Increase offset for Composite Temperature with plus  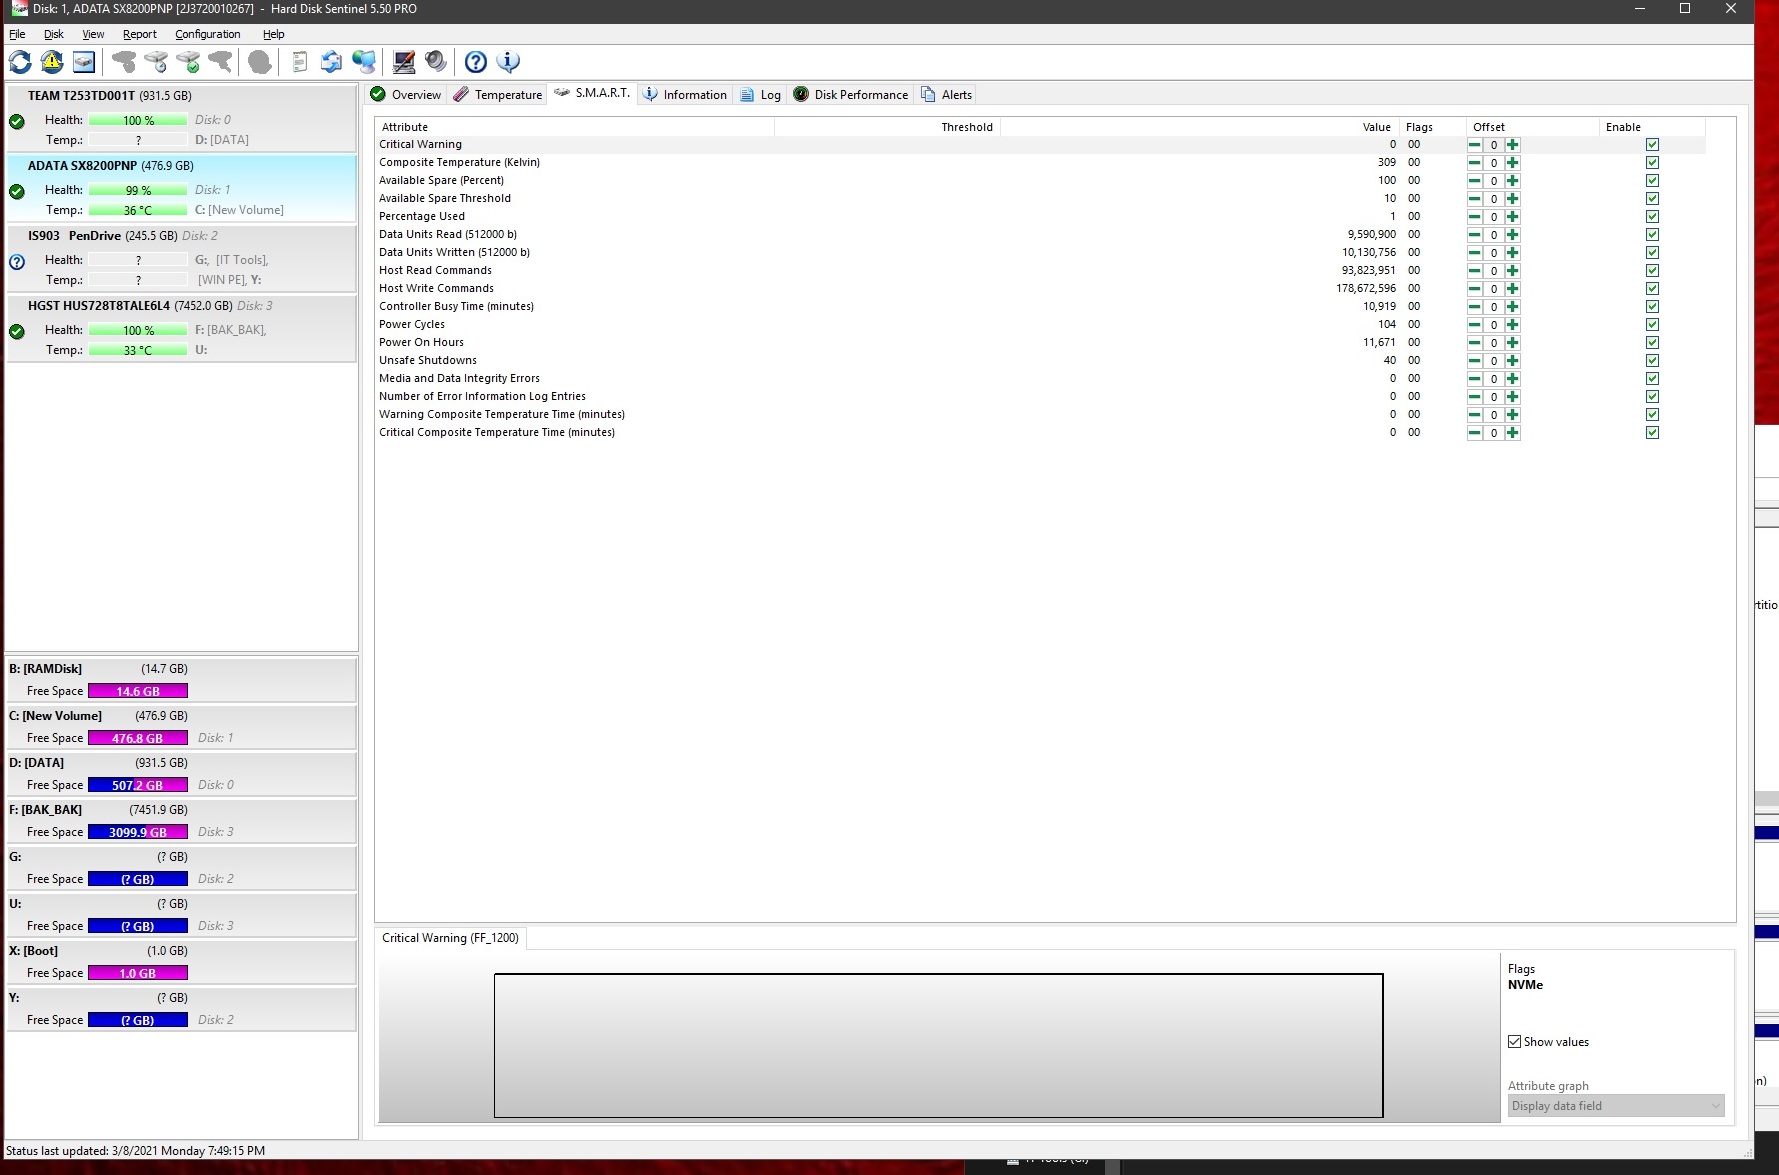click(1512, 163)
